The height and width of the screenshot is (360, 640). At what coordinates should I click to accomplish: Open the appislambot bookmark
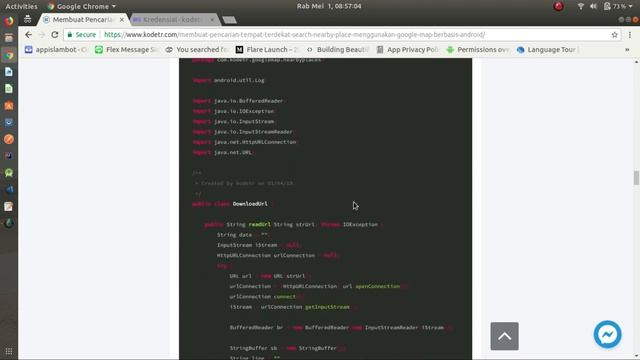pos(56,49)
